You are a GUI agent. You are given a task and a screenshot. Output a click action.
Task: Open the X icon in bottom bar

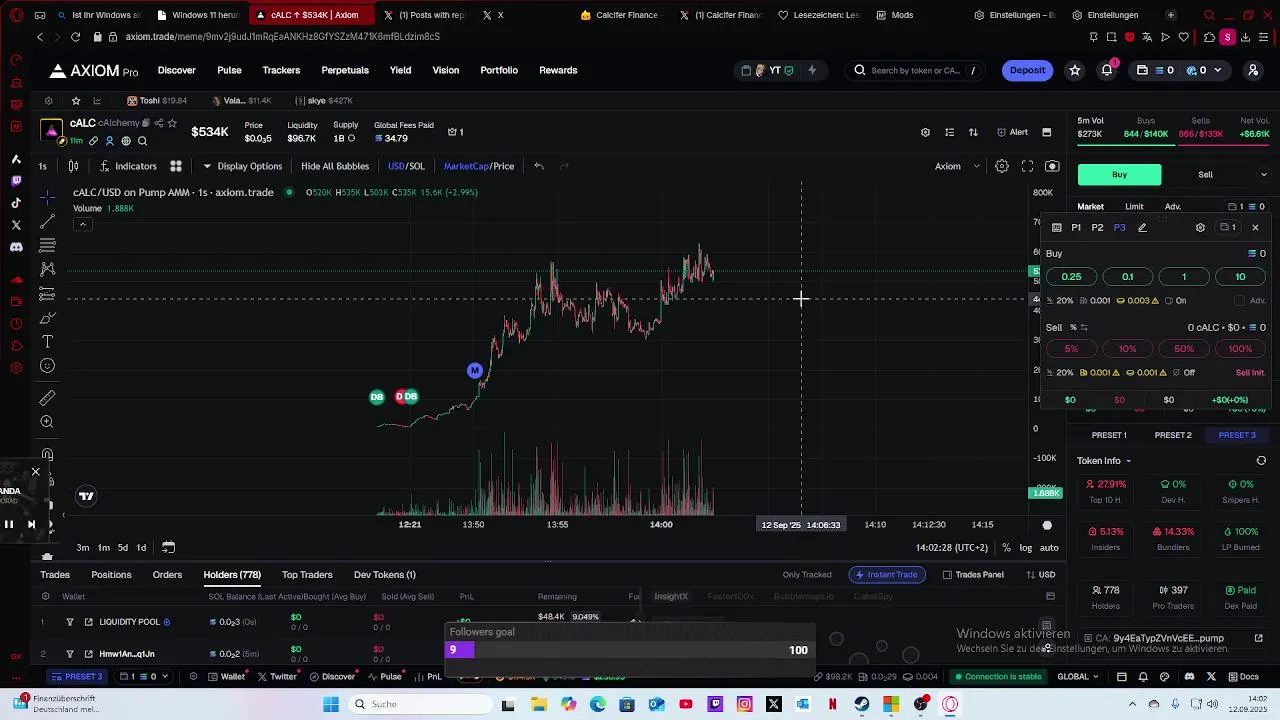coord(1212,677)
